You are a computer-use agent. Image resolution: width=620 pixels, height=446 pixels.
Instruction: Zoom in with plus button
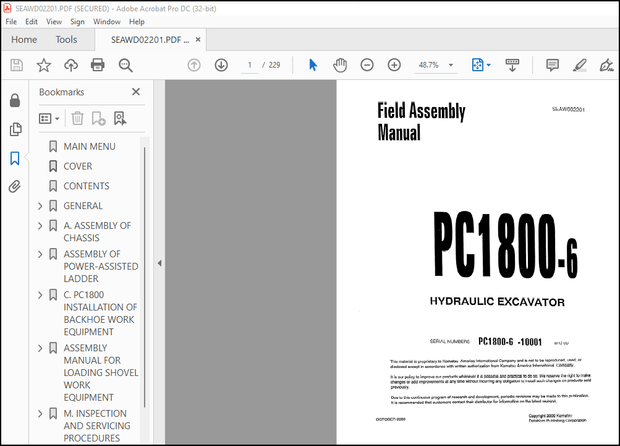pyautogui.click(x=394, y=65)
